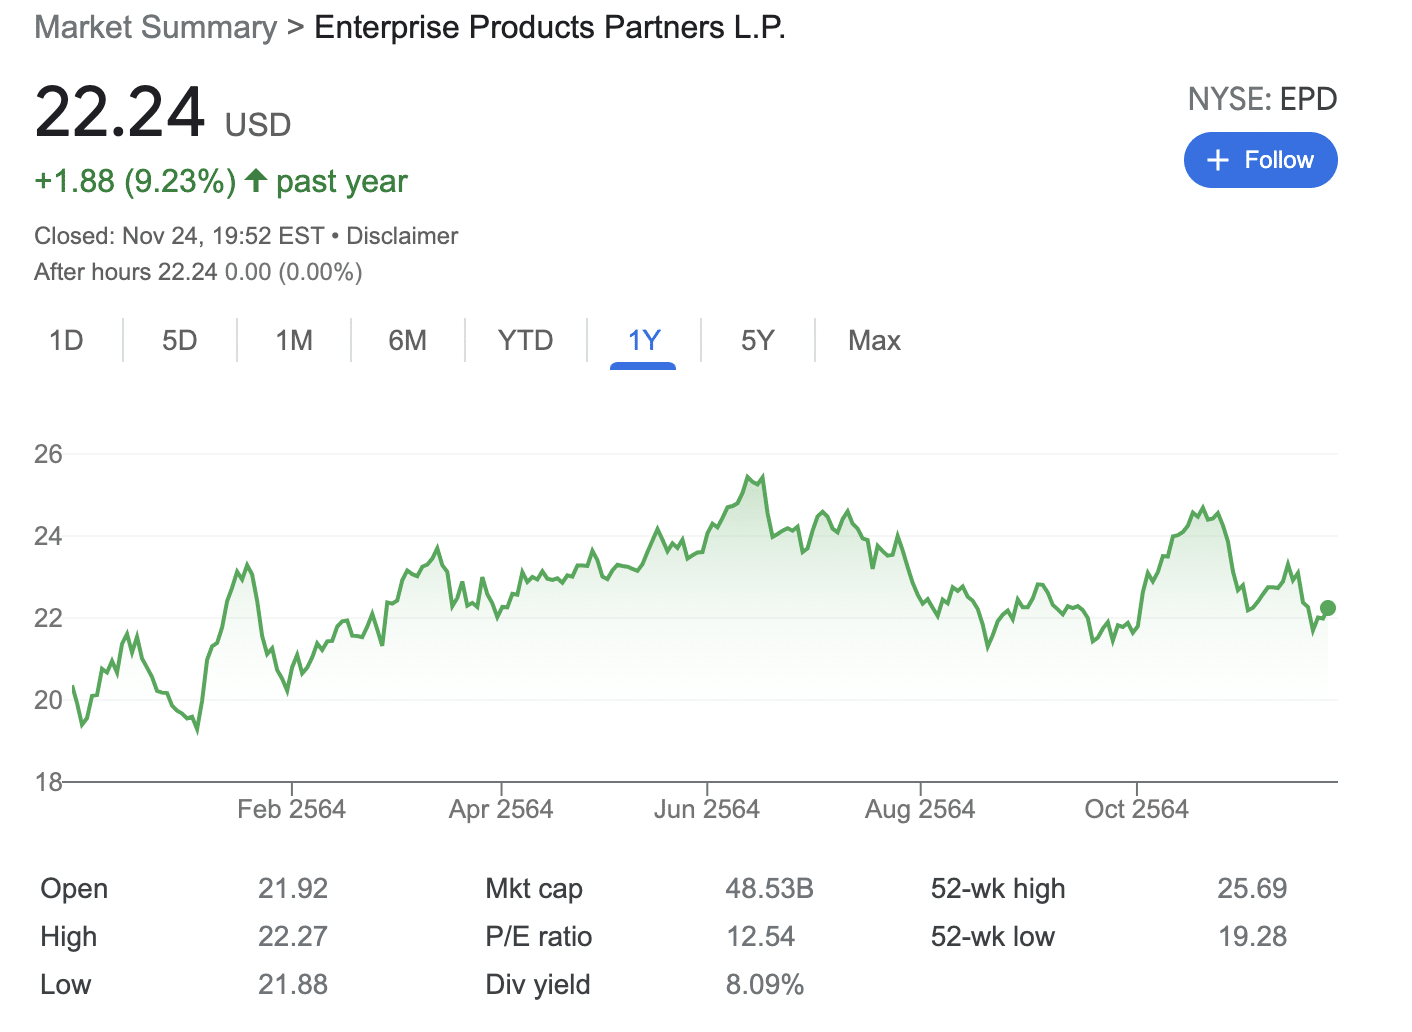Click the Low value 21.88

(x=293, y=984)
